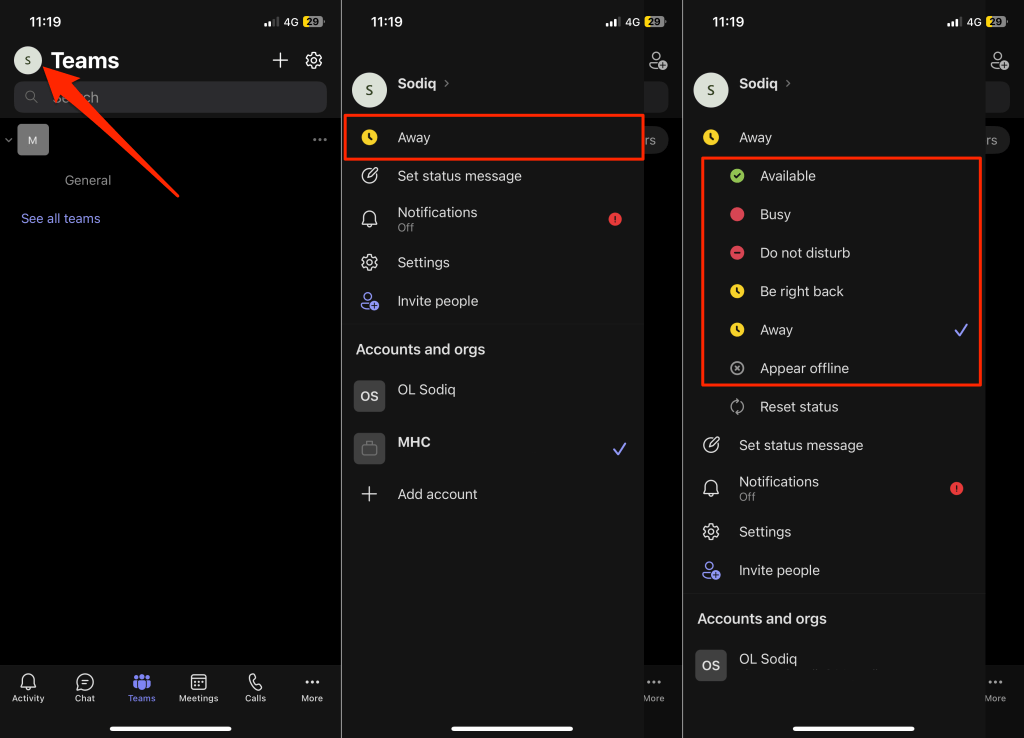Open Sodiq profile chevron in middle panel
Viewport: 1024px width, 738px height.
(x=447, y=84)
